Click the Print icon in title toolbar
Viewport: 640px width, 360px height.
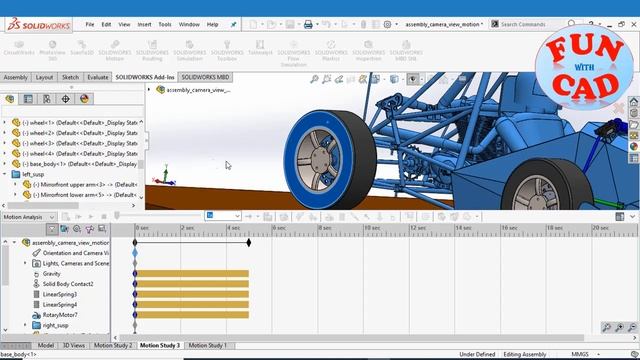pyautogui.click(x=308, y=24)
